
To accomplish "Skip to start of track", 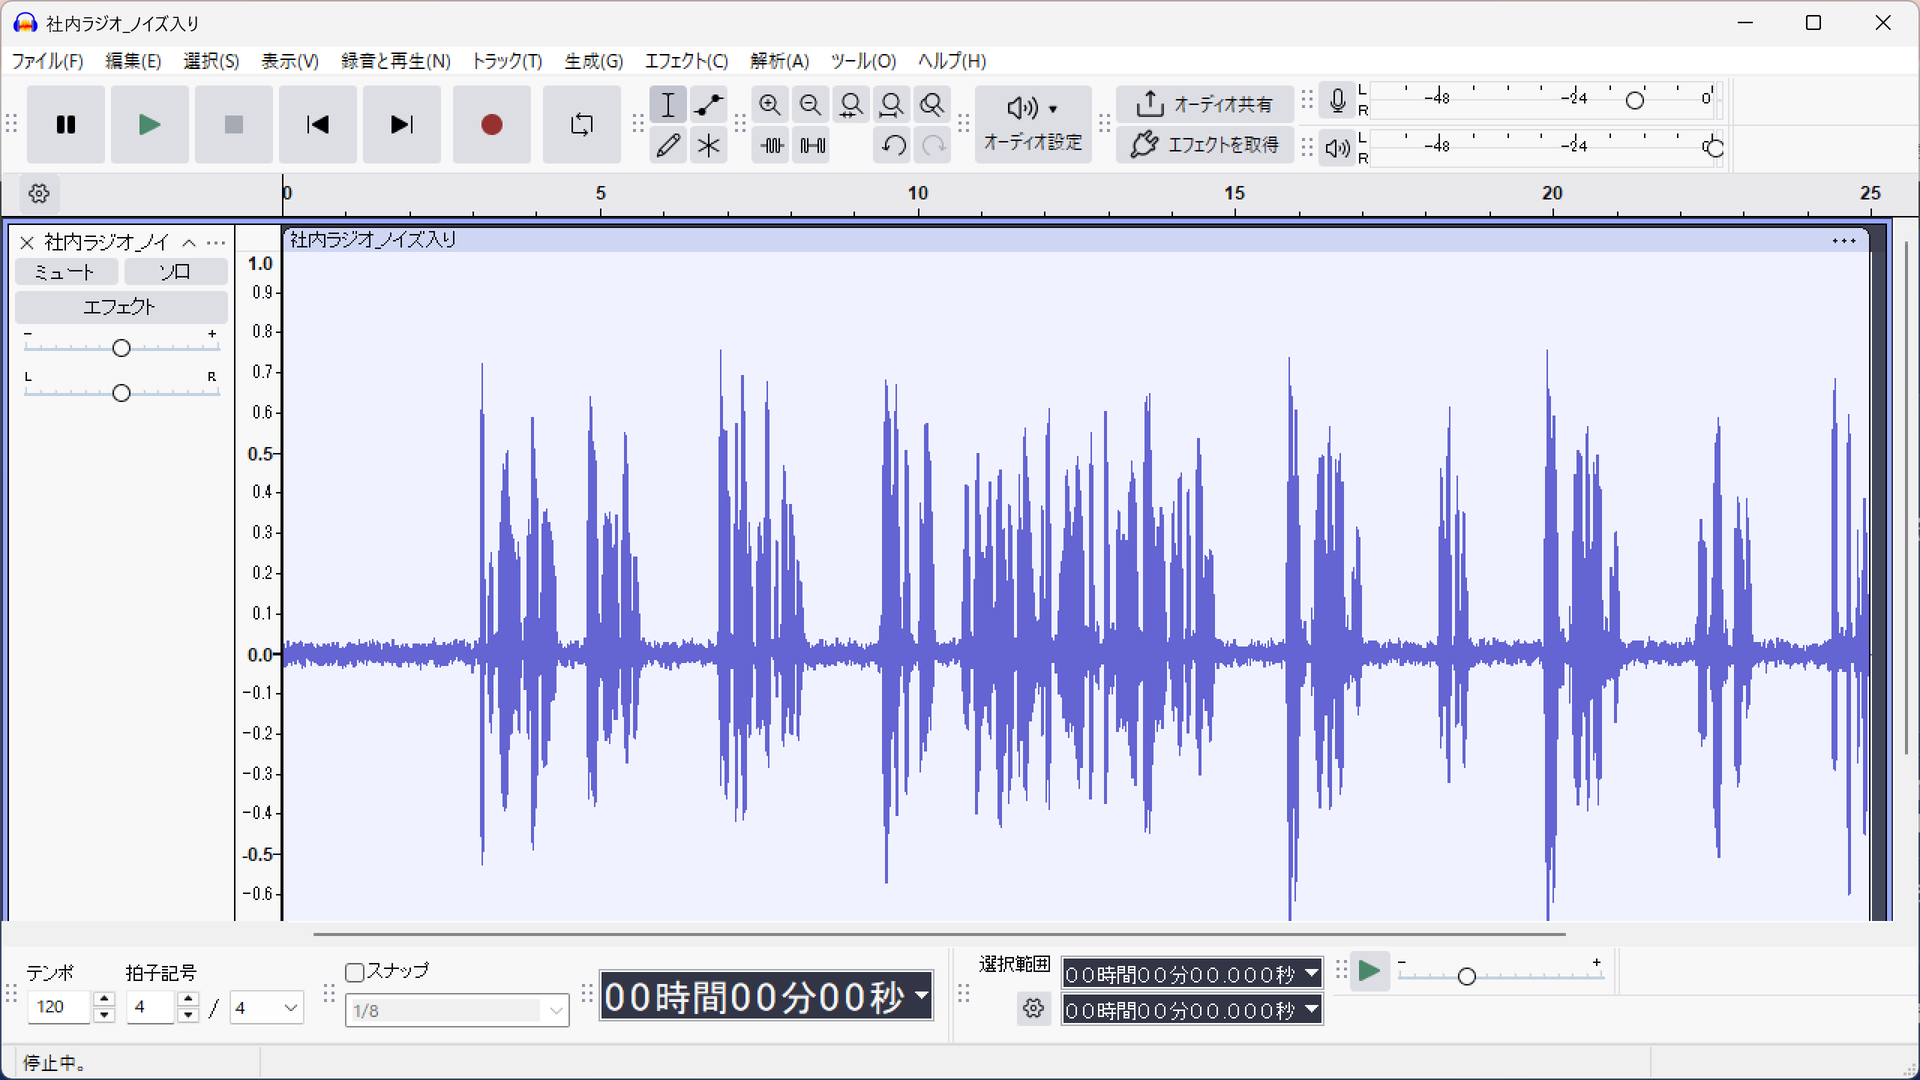I will pyautogui.click(x=318, y=125).
